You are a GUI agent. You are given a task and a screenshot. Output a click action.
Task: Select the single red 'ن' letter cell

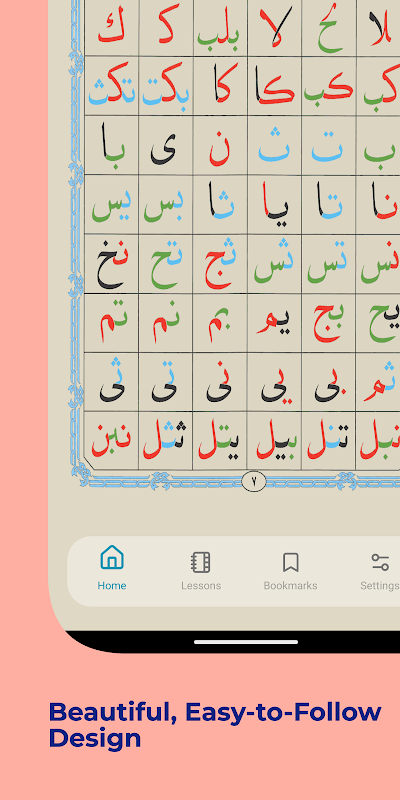(220, 145)
